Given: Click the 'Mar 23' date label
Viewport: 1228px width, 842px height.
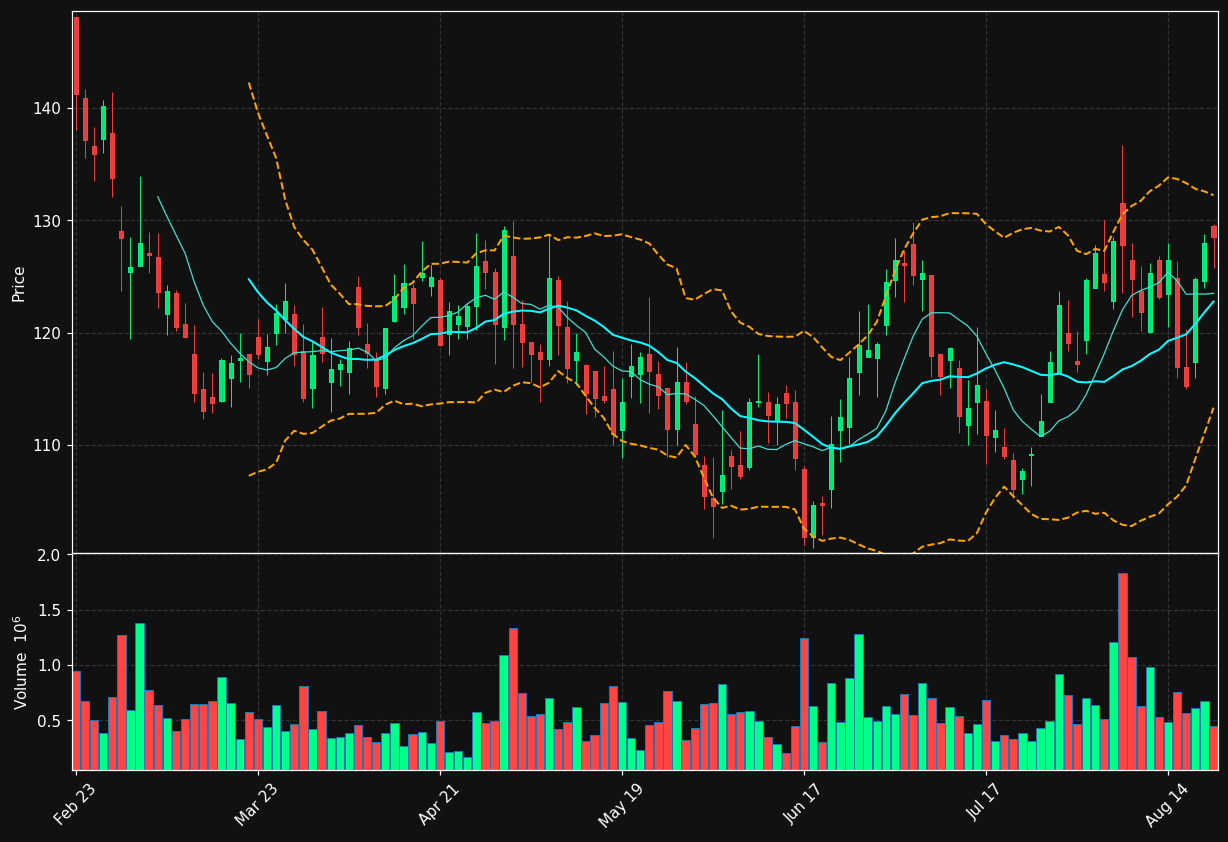Looking at the screenshot, I should click(x=256, y=802).
